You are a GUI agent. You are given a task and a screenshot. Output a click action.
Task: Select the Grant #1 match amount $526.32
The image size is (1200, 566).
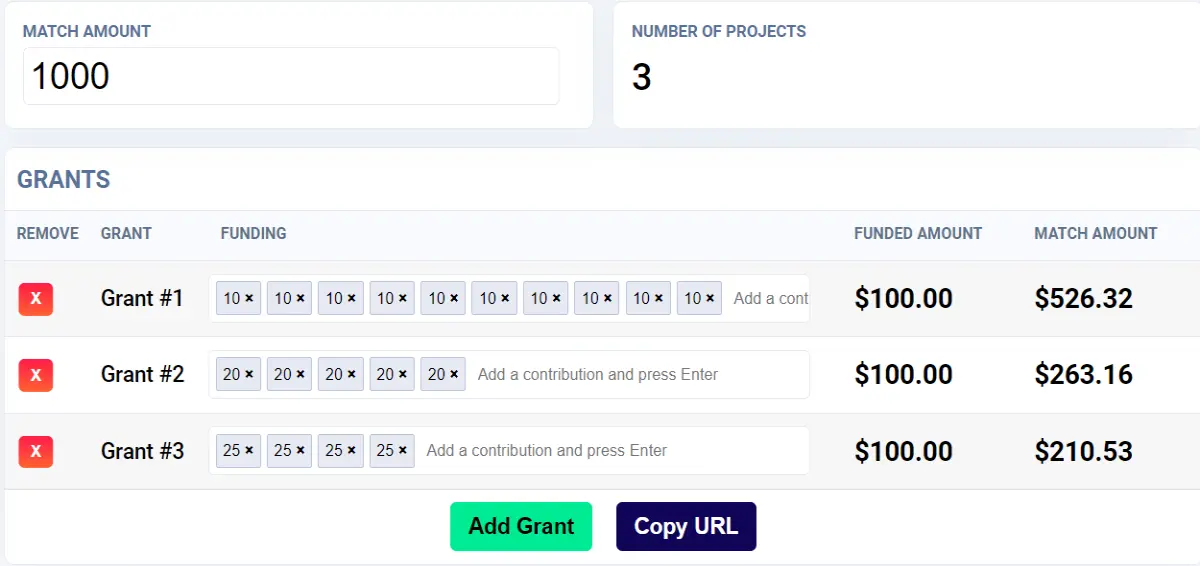point(1083,298)
